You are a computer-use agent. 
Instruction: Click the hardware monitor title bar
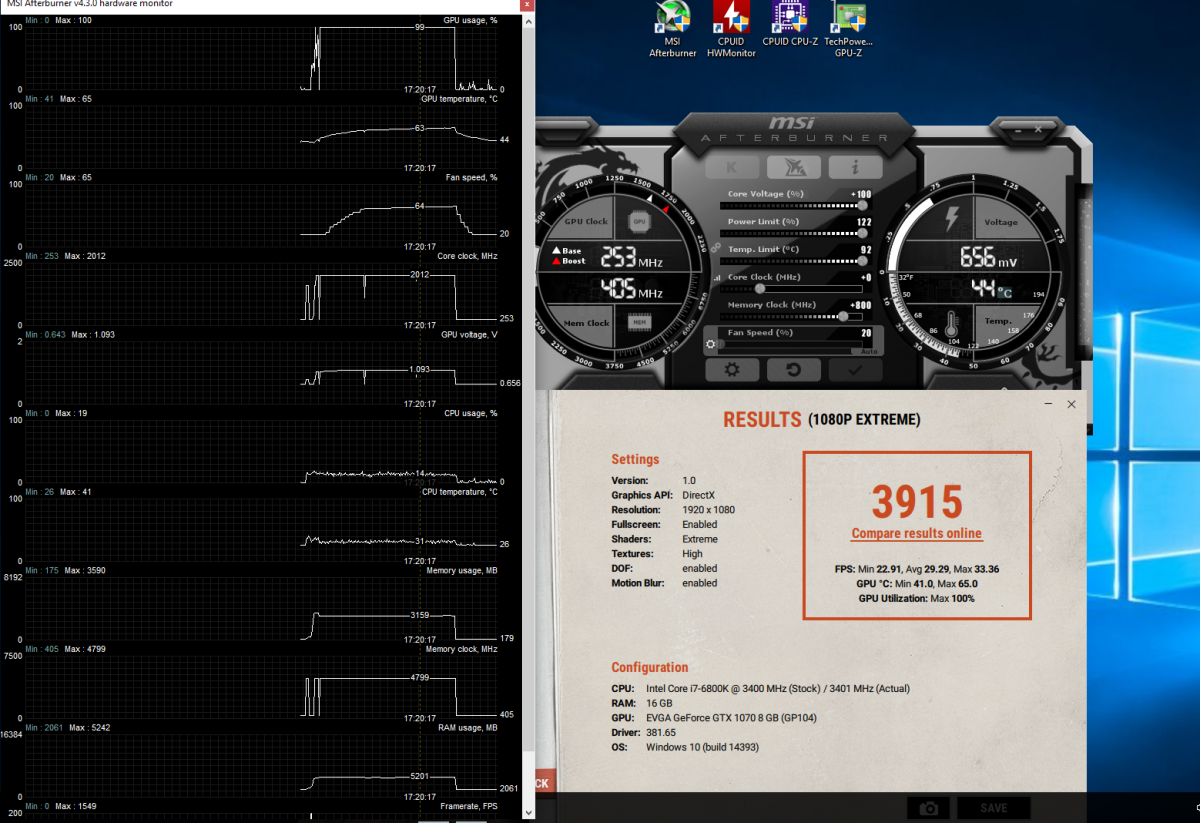pyautogui.click(x=260, y=5)
